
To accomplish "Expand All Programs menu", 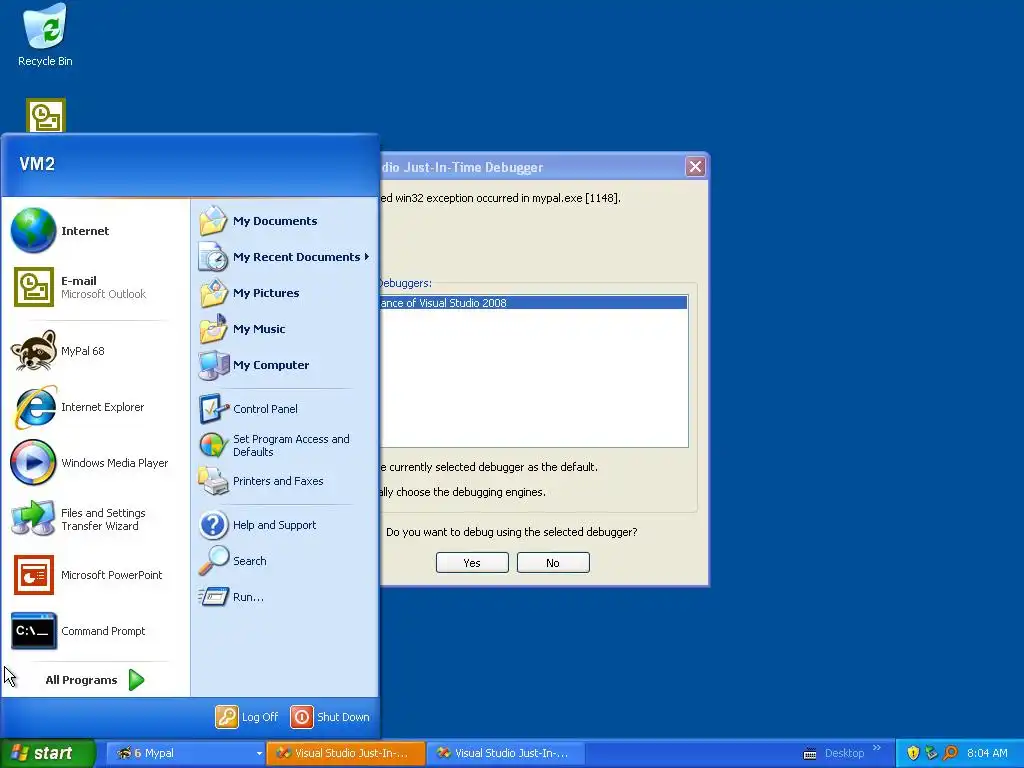I will [95, 680].
